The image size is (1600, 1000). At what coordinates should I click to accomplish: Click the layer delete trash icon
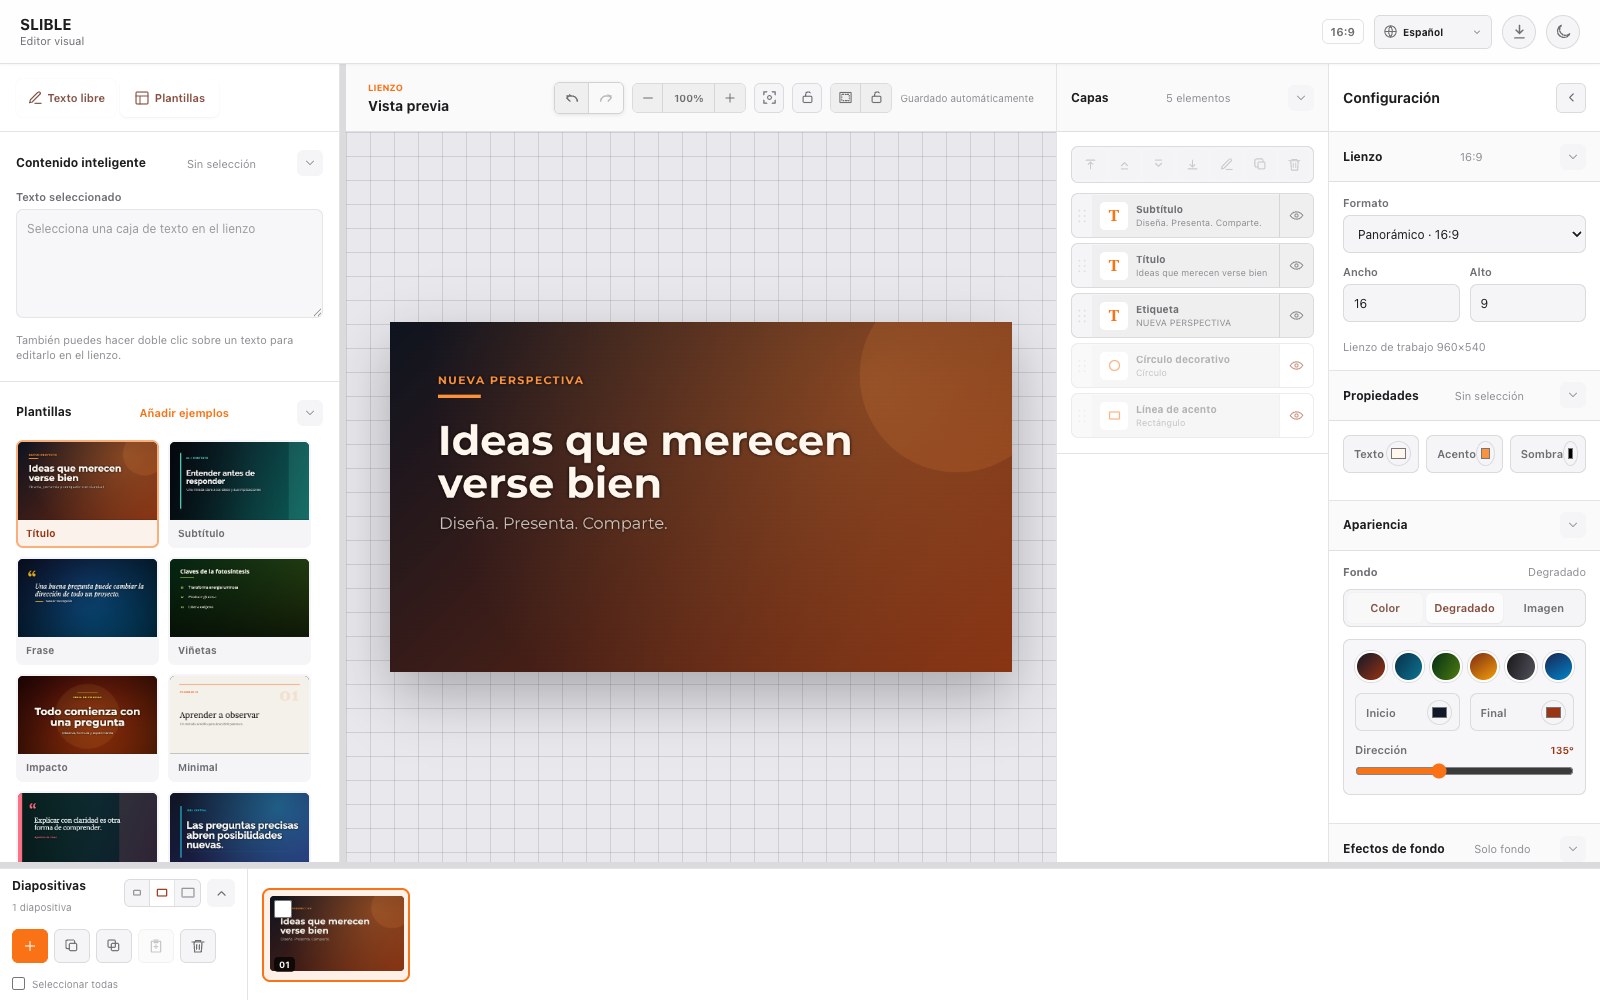click(x=1294, y=164)
